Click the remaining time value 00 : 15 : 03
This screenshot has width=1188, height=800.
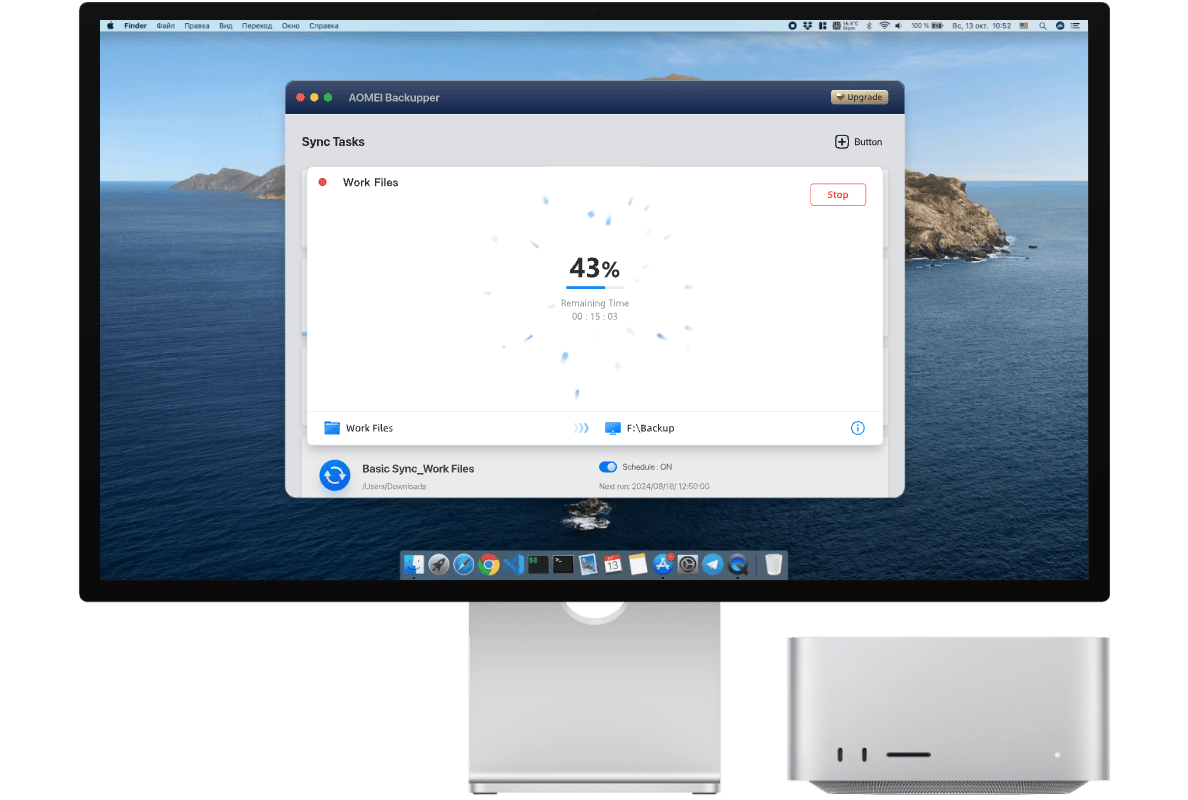pos(595,317)
